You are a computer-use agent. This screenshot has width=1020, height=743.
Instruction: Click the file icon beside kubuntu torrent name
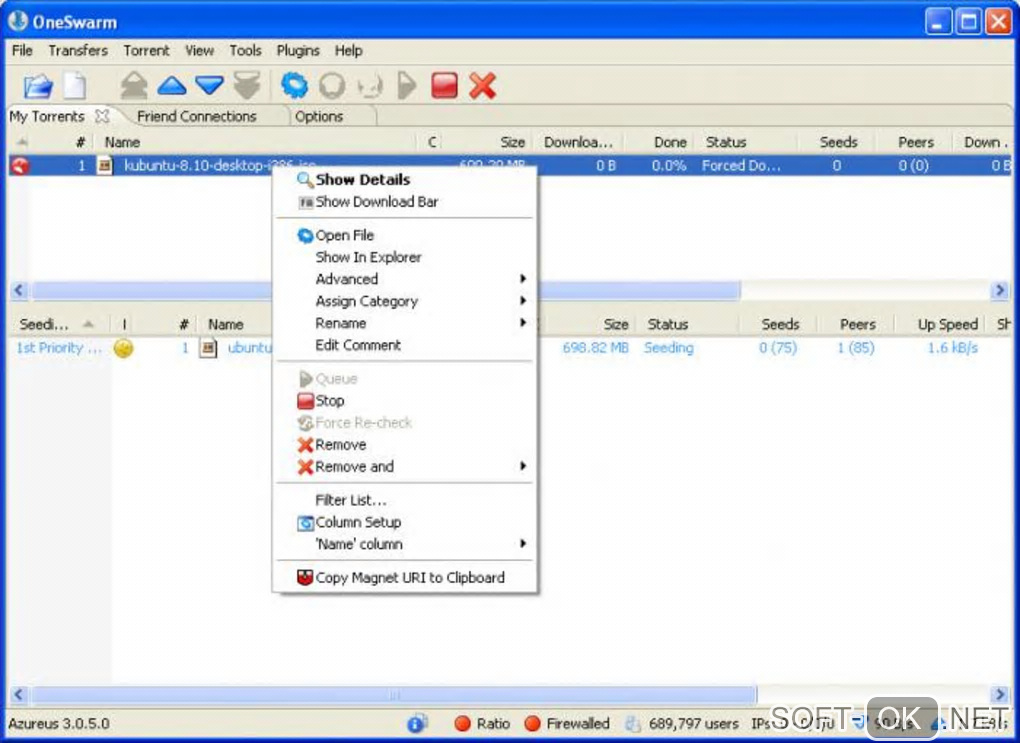point(105,166)
